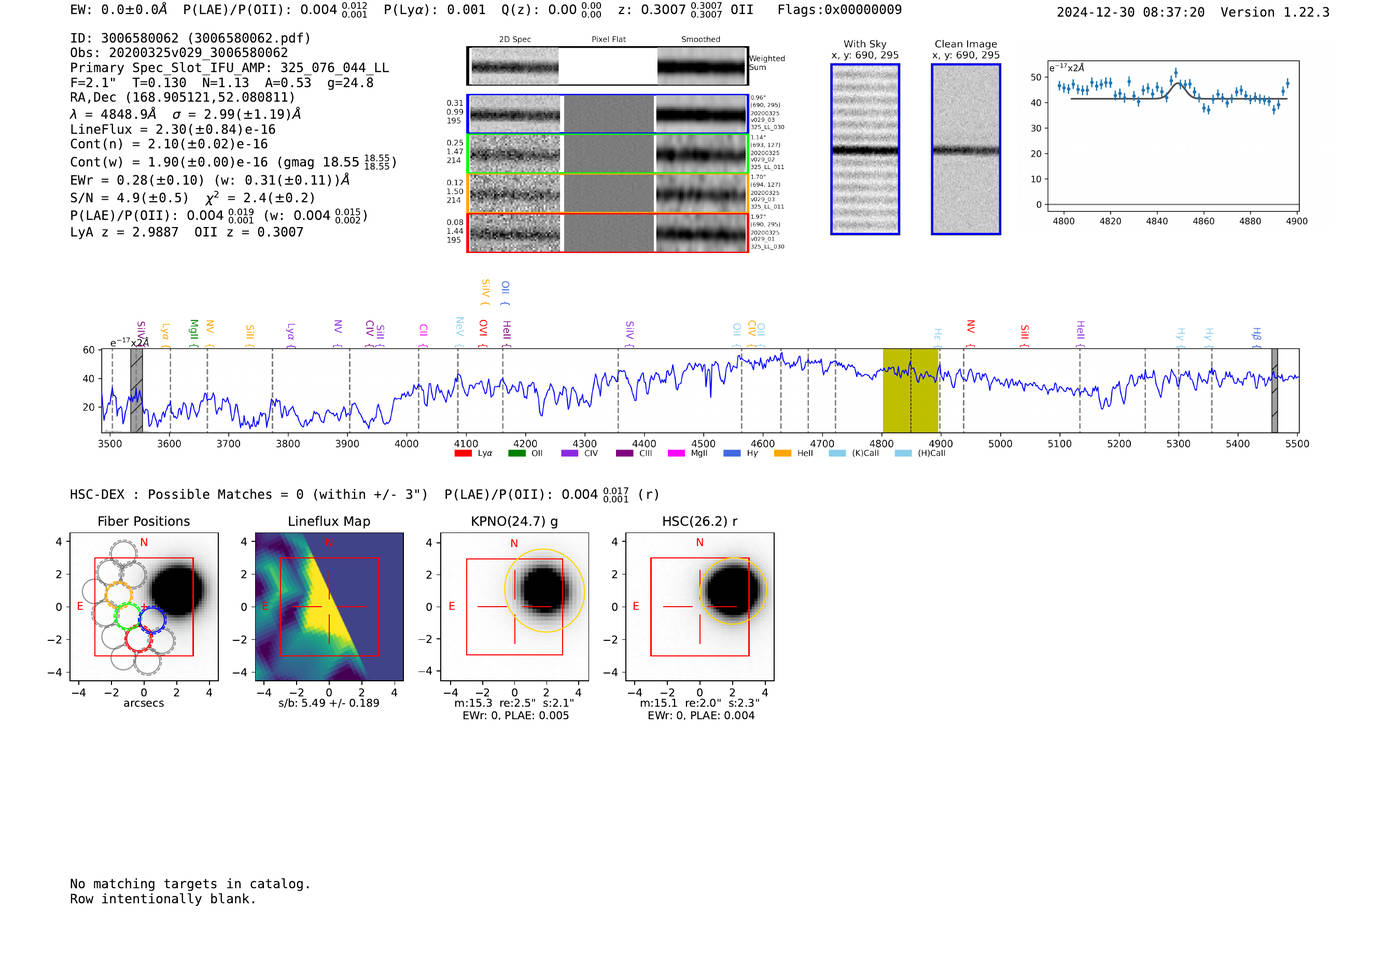Screen dimensions: 1400x953
Task: Click the violet CIV legend swatch
Action: pyautogui.click(x=570, y=453)
